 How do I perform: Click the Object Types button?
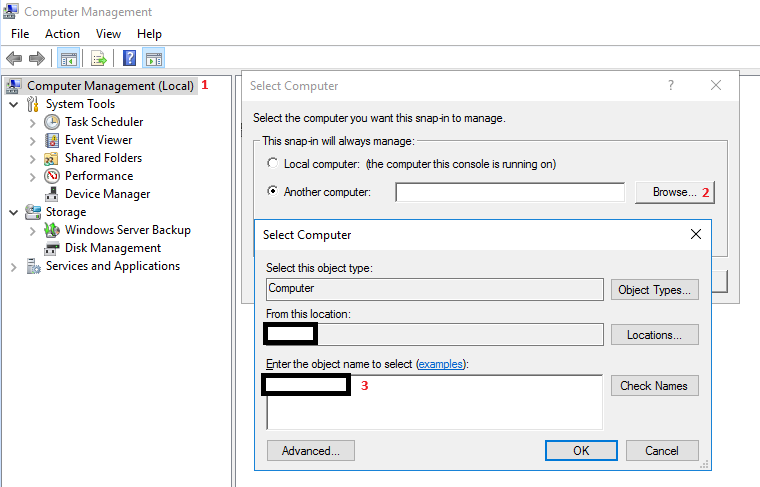654,290
